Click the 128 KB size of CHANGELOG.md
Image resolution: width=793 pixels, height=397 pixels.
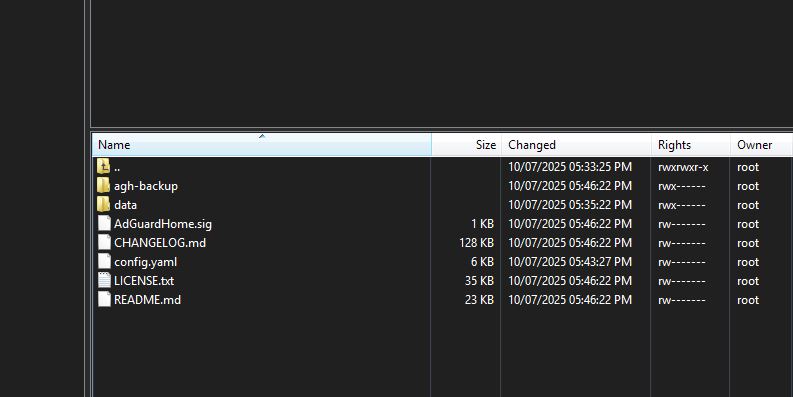pyautogui.click(x=476, y=243)
